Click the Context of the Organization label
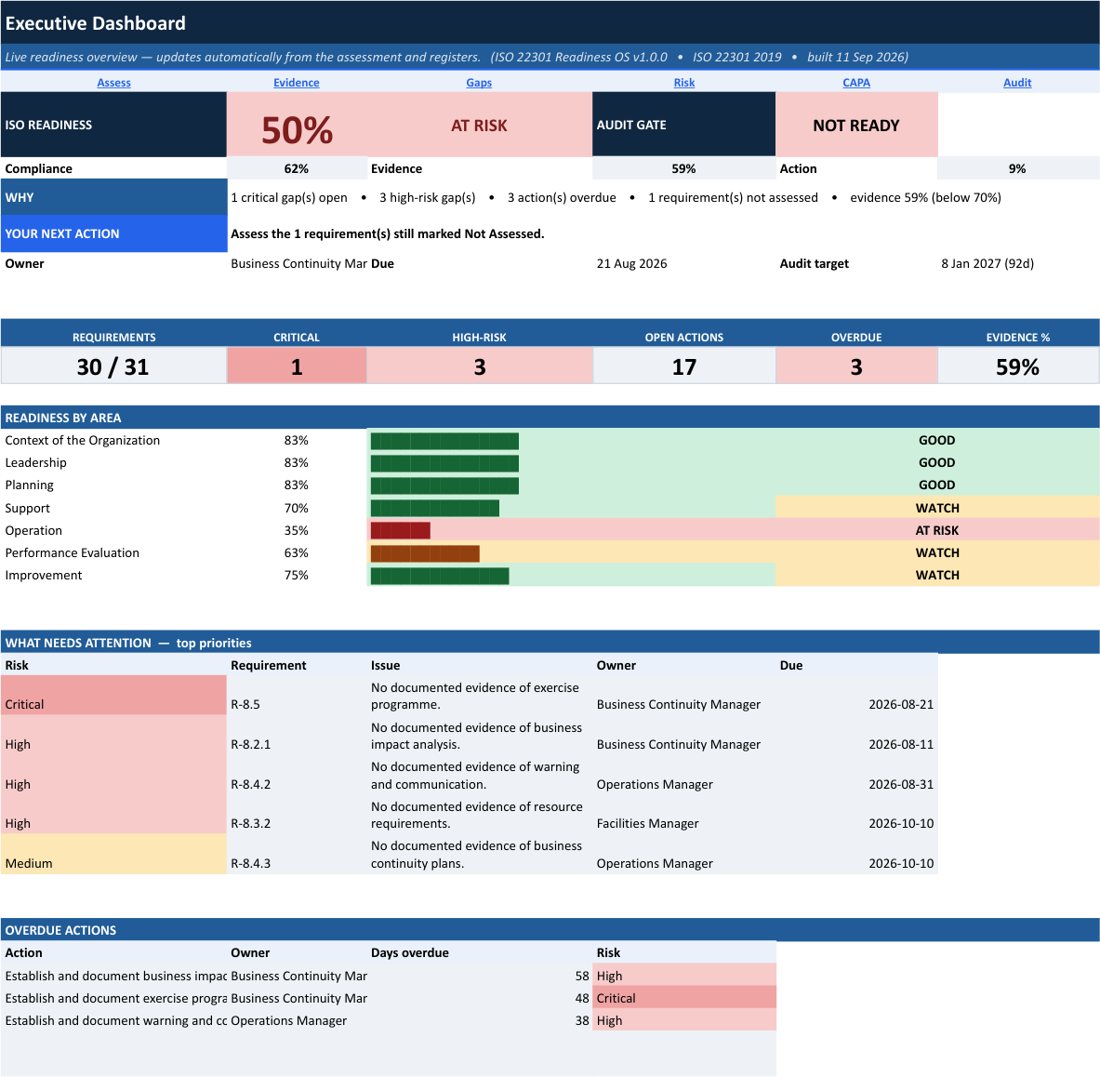Image resolution: width=1100 pixels, height=1077 pixels. coord(82,440)
